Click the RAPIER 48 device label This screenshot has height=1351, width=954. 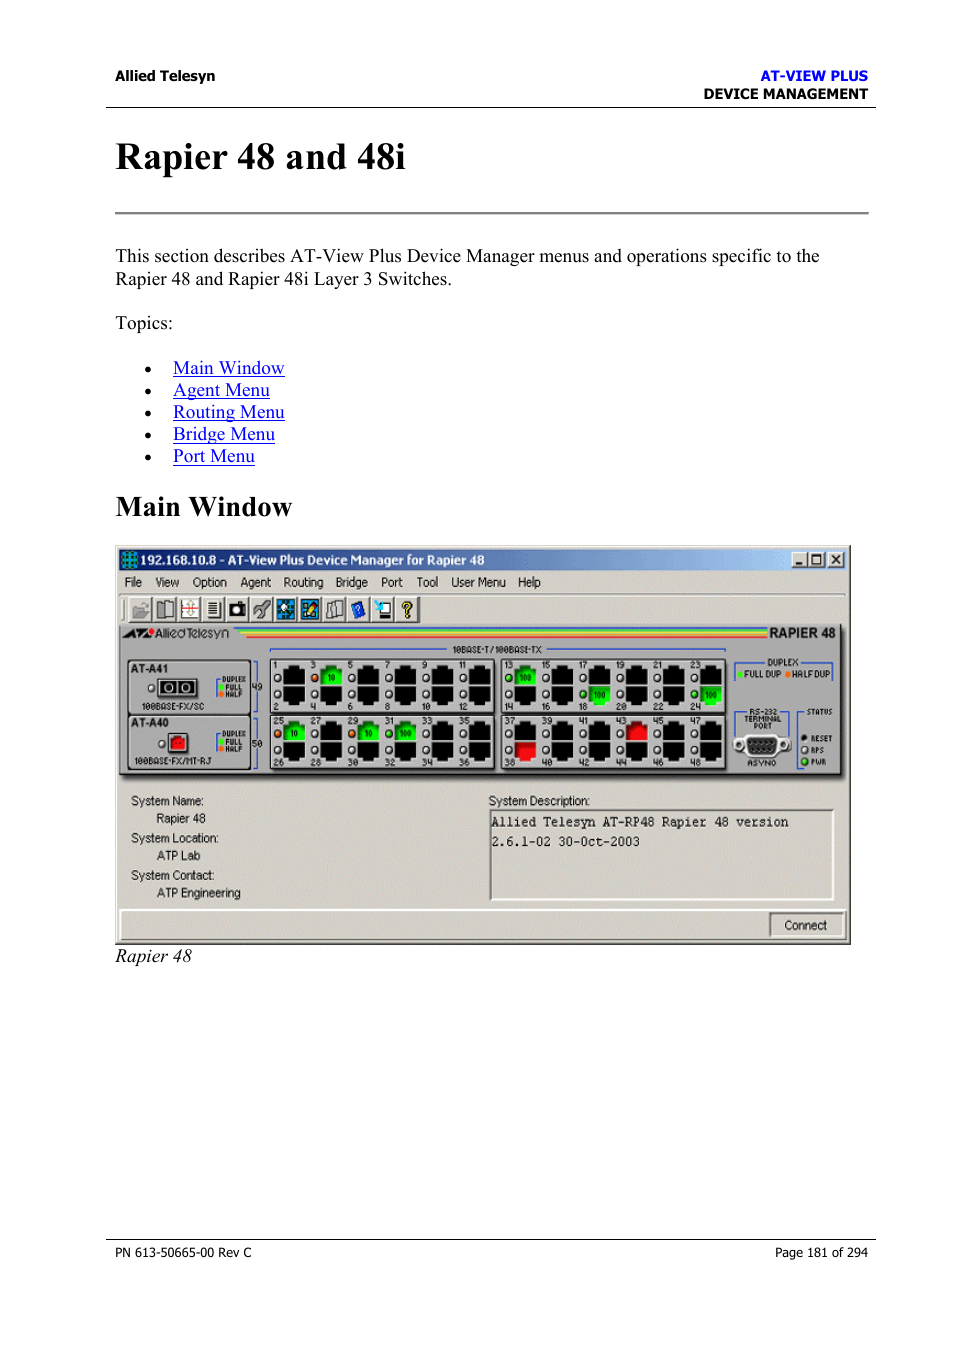[802, 633]
